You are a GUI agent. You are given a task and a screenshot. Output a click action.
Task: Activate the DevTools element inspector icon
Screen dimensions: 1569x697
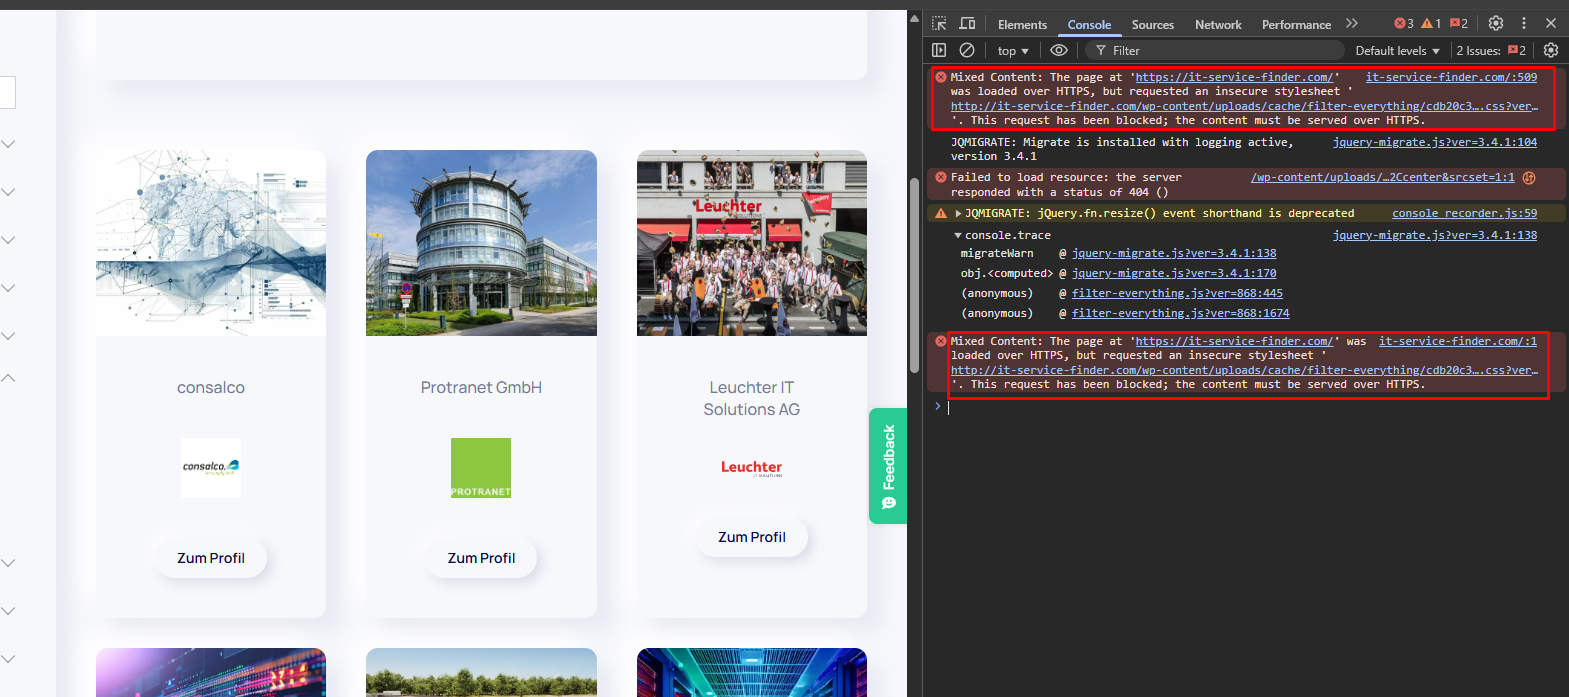point(939,24)
